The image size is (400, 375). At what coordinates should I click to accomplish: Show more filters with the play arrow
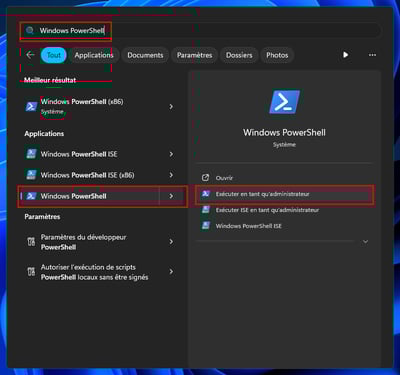pyautogui.click(x=346, y=55)
